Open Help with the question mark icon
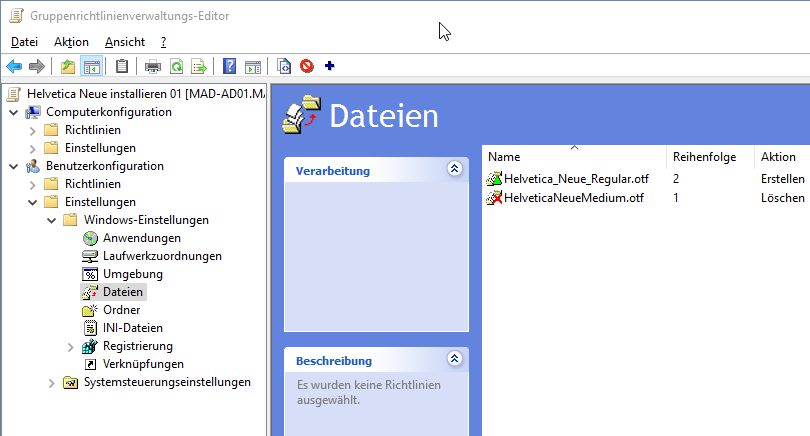810x436 pixels. click(230, 67)
